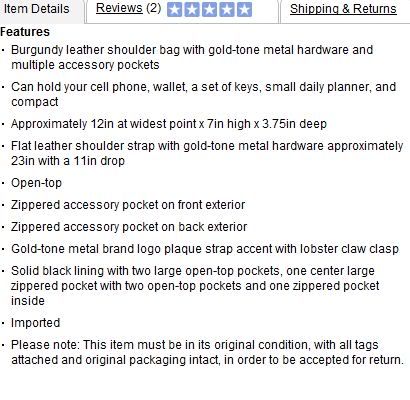
Task: Click the fifth rating star
Action: pyautogui.click(x=244, y=10)
